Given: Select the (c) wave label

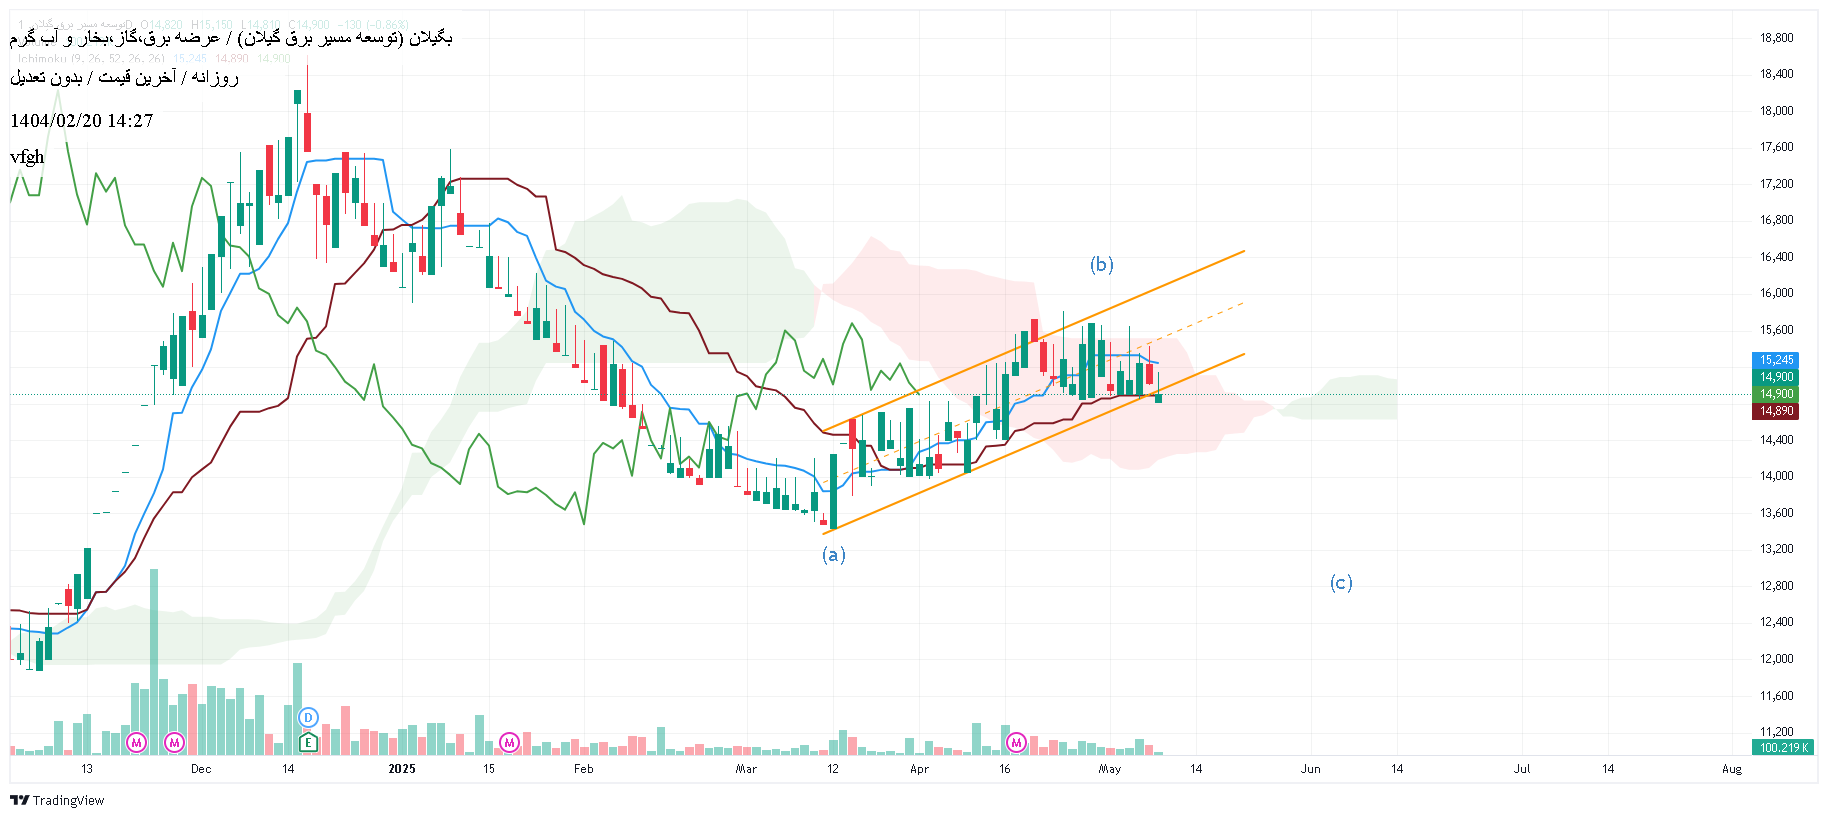Looking at the screenshot, I should click(1341, 582).
